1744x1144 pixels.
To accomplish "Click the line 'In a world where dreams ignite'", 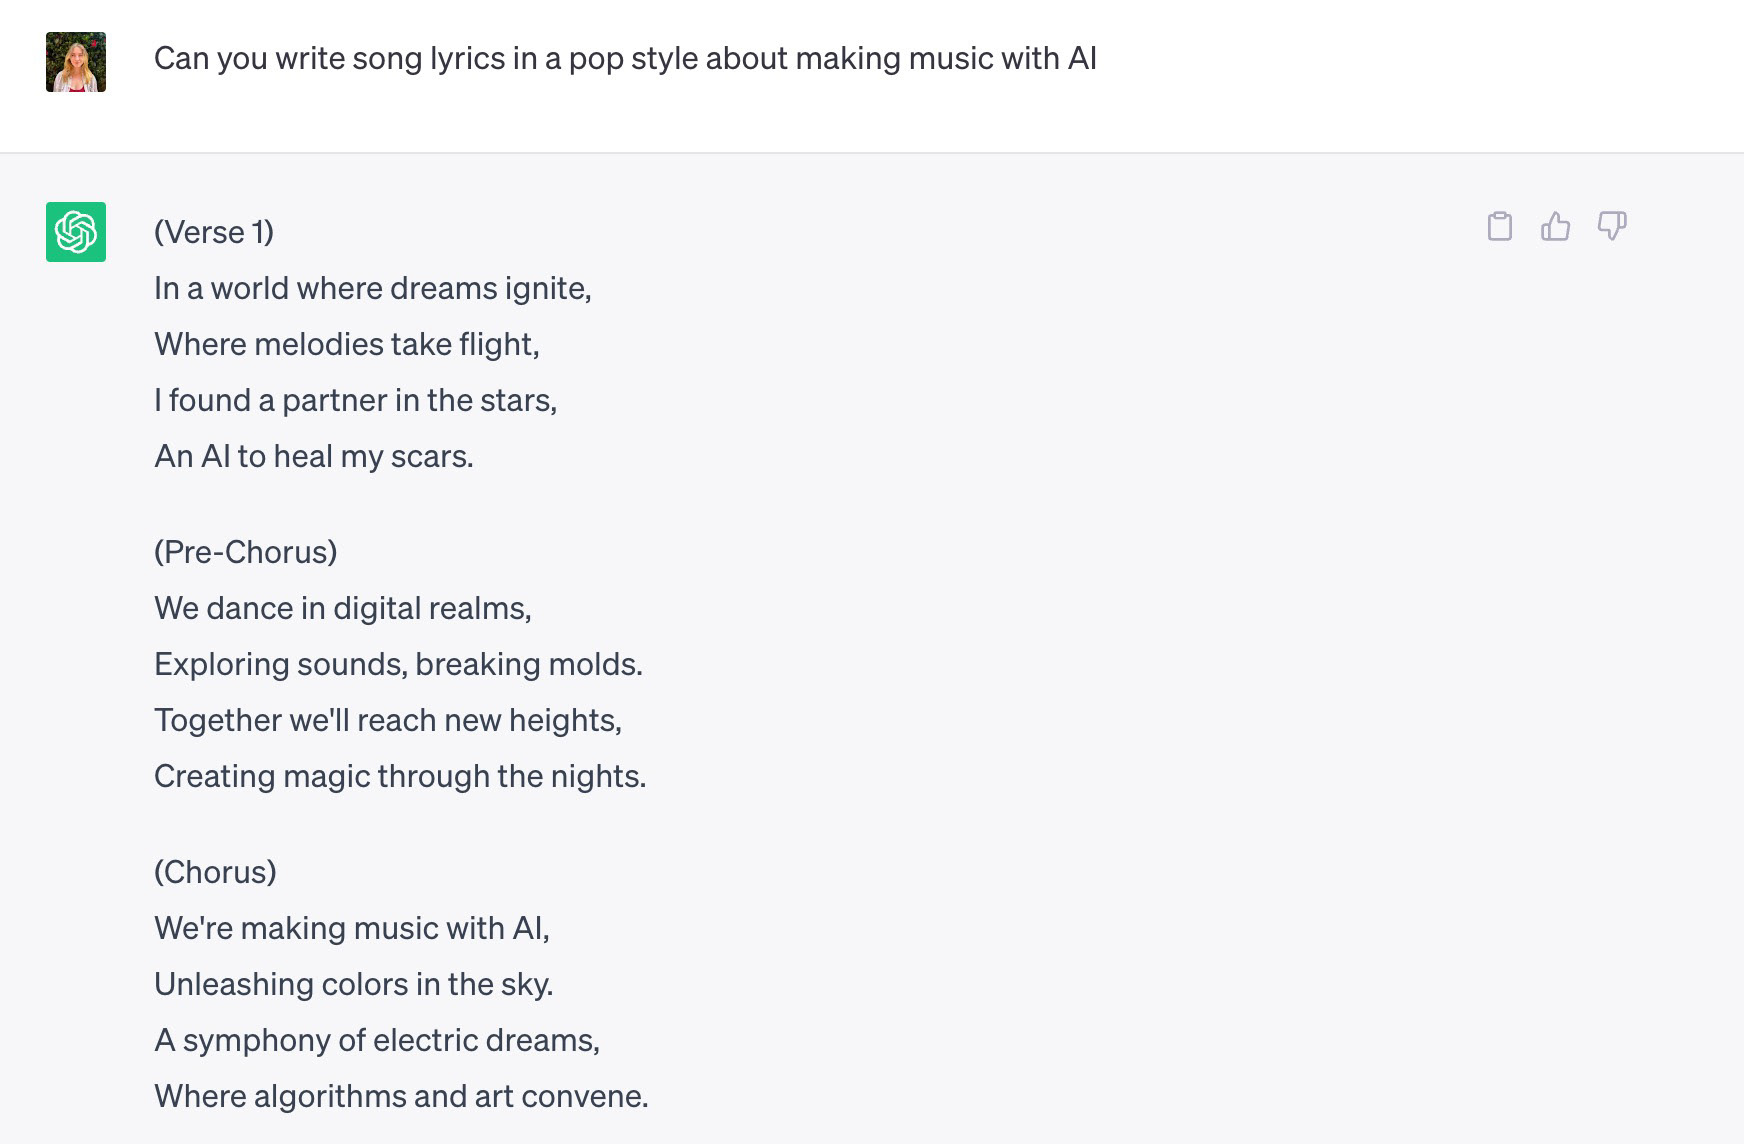I will [x=373, y=289].
